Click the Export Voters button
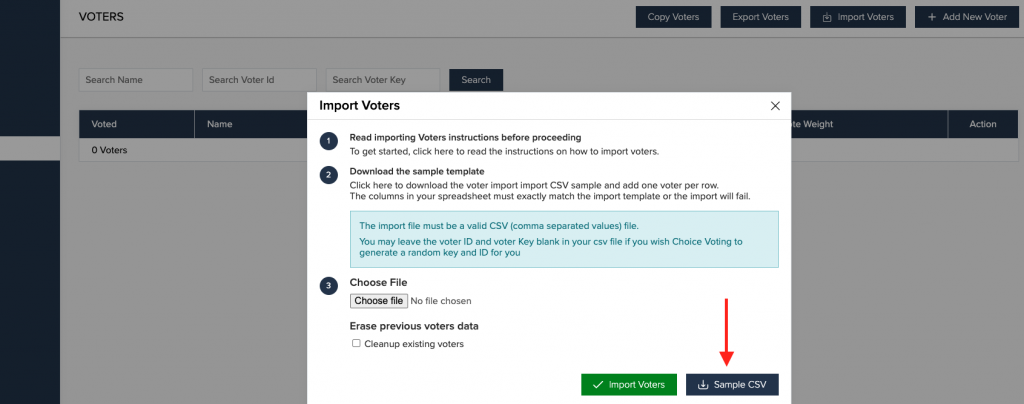 761,17
